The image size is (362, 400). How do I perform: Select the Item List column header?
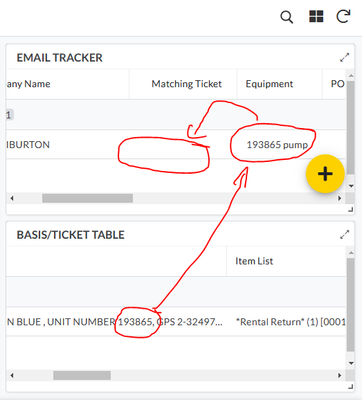click(x=286, y=261)
